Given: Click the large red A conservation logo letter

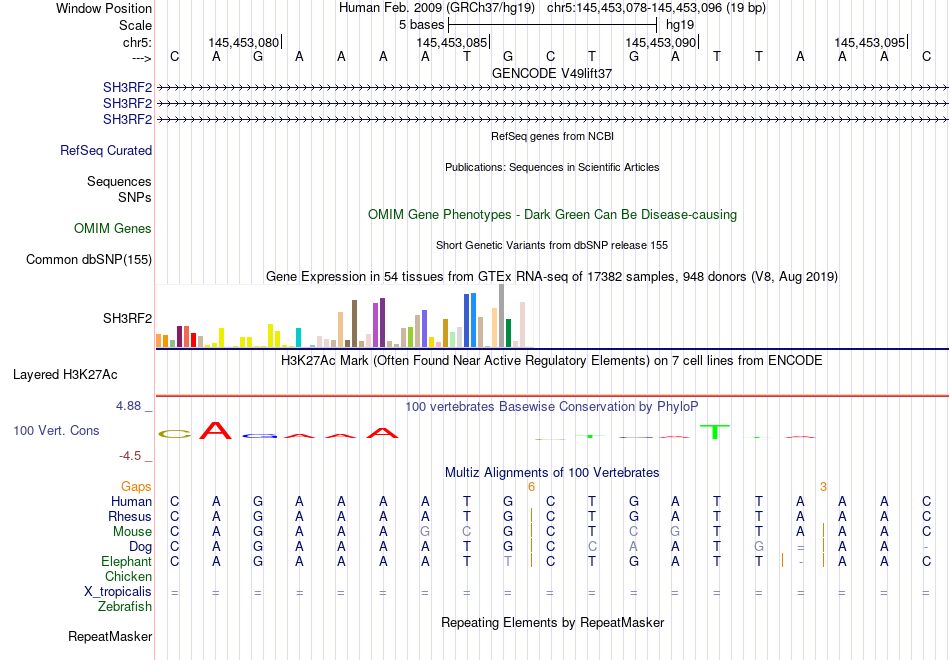Looking at the screenshot, I should 216,430.
